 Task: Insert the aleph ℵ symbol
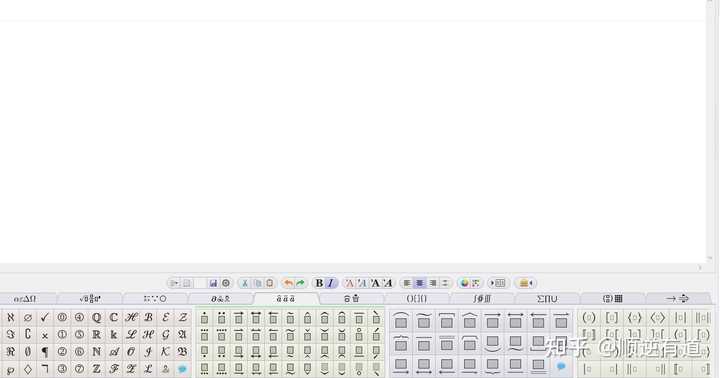[x=11, y=317]
